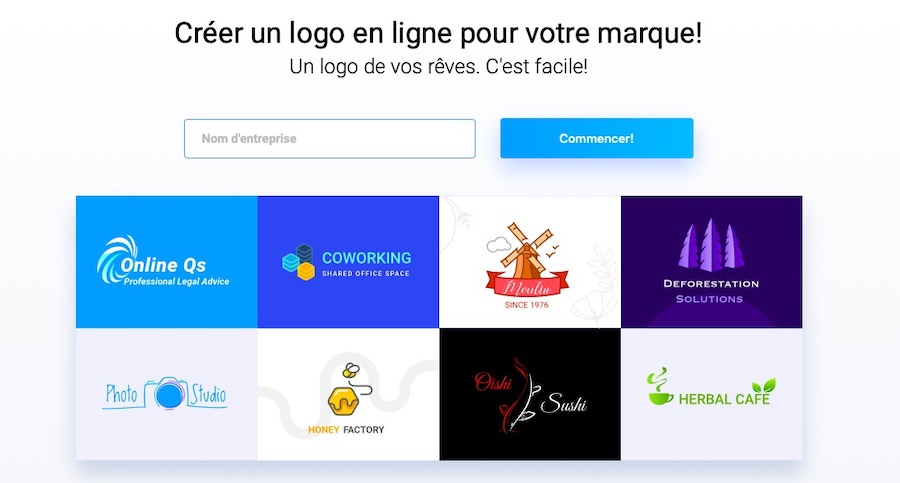The width and height of the screenshot is (900, 483).
Task: Click the camera icon in Photo Studio
Action: click(166, 393)
